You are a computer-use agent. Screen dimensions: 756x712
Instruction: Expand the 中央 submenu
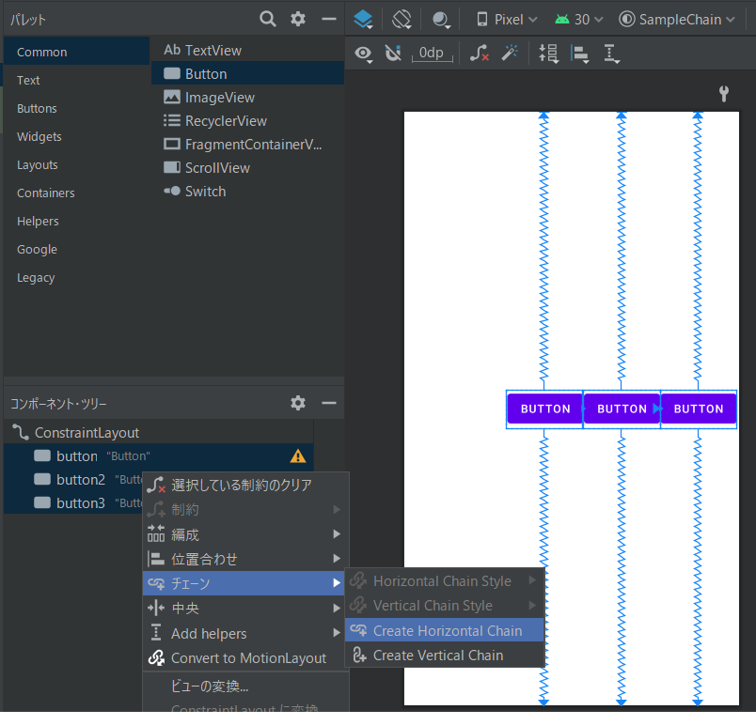pyautogui.click(x=246, y=608)
